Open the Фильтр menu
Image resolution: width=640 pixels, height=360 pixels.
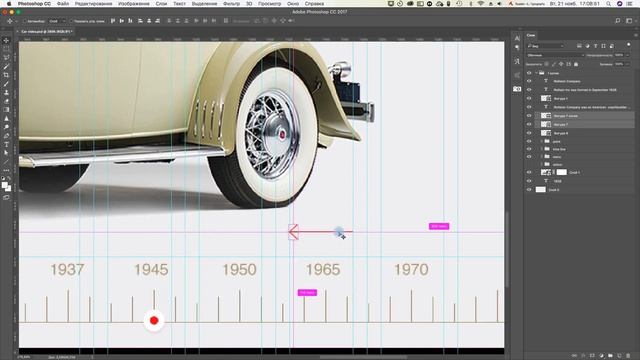231,4
